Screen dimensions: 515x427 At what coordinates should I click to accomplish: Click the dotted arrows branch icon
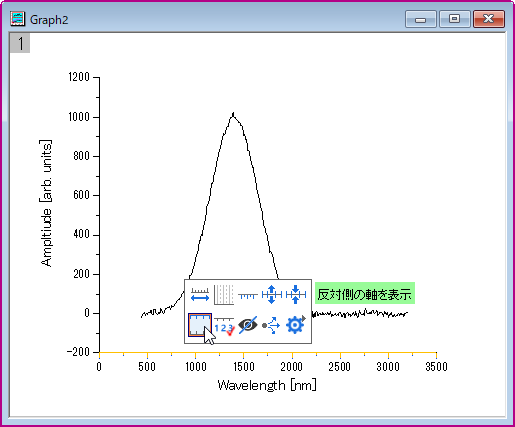tap(271, 326)
